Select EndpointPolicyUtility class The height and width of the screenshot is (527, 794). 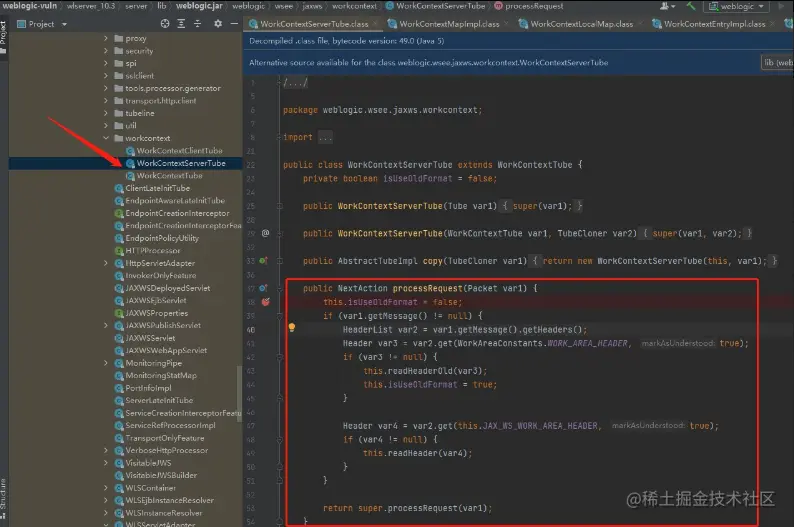pos(162,238)
